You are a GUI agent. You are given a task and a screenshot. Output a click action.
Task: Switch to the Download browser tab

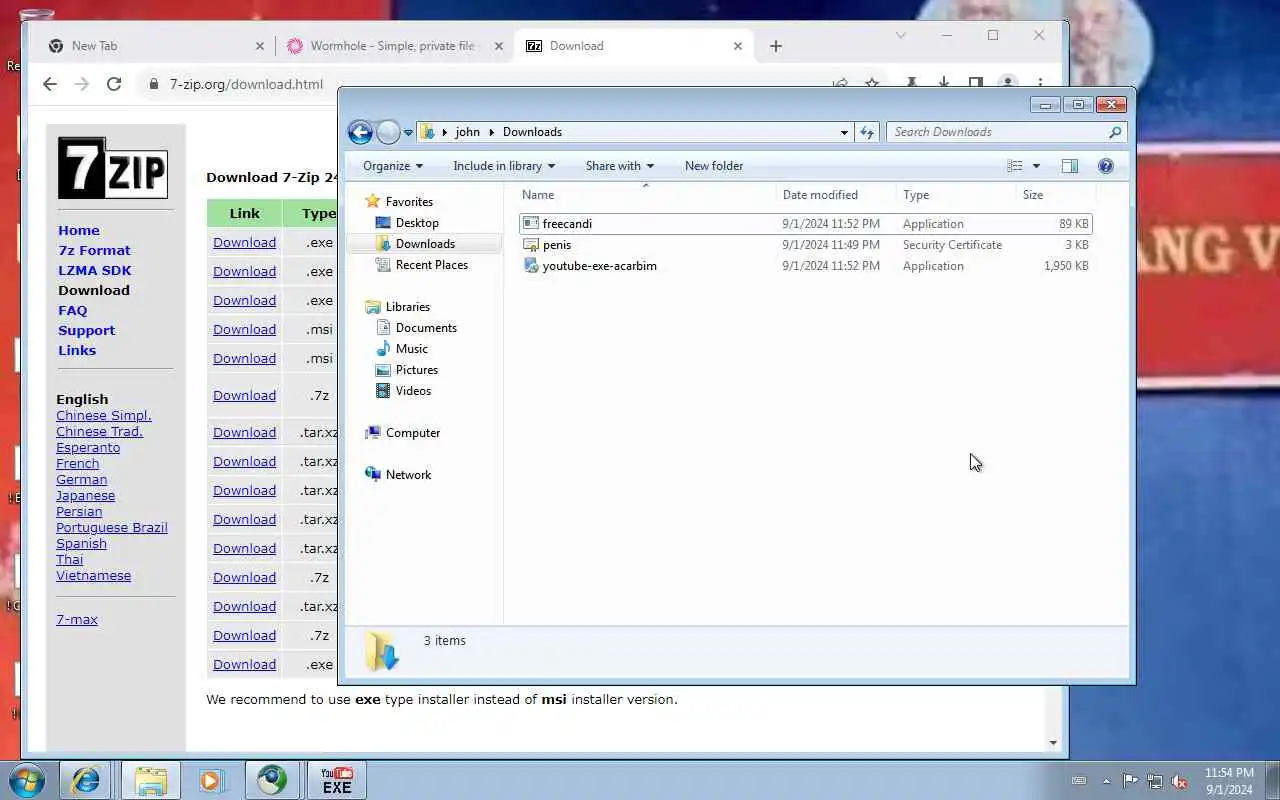pyautogui.click(x=633, y=46)
